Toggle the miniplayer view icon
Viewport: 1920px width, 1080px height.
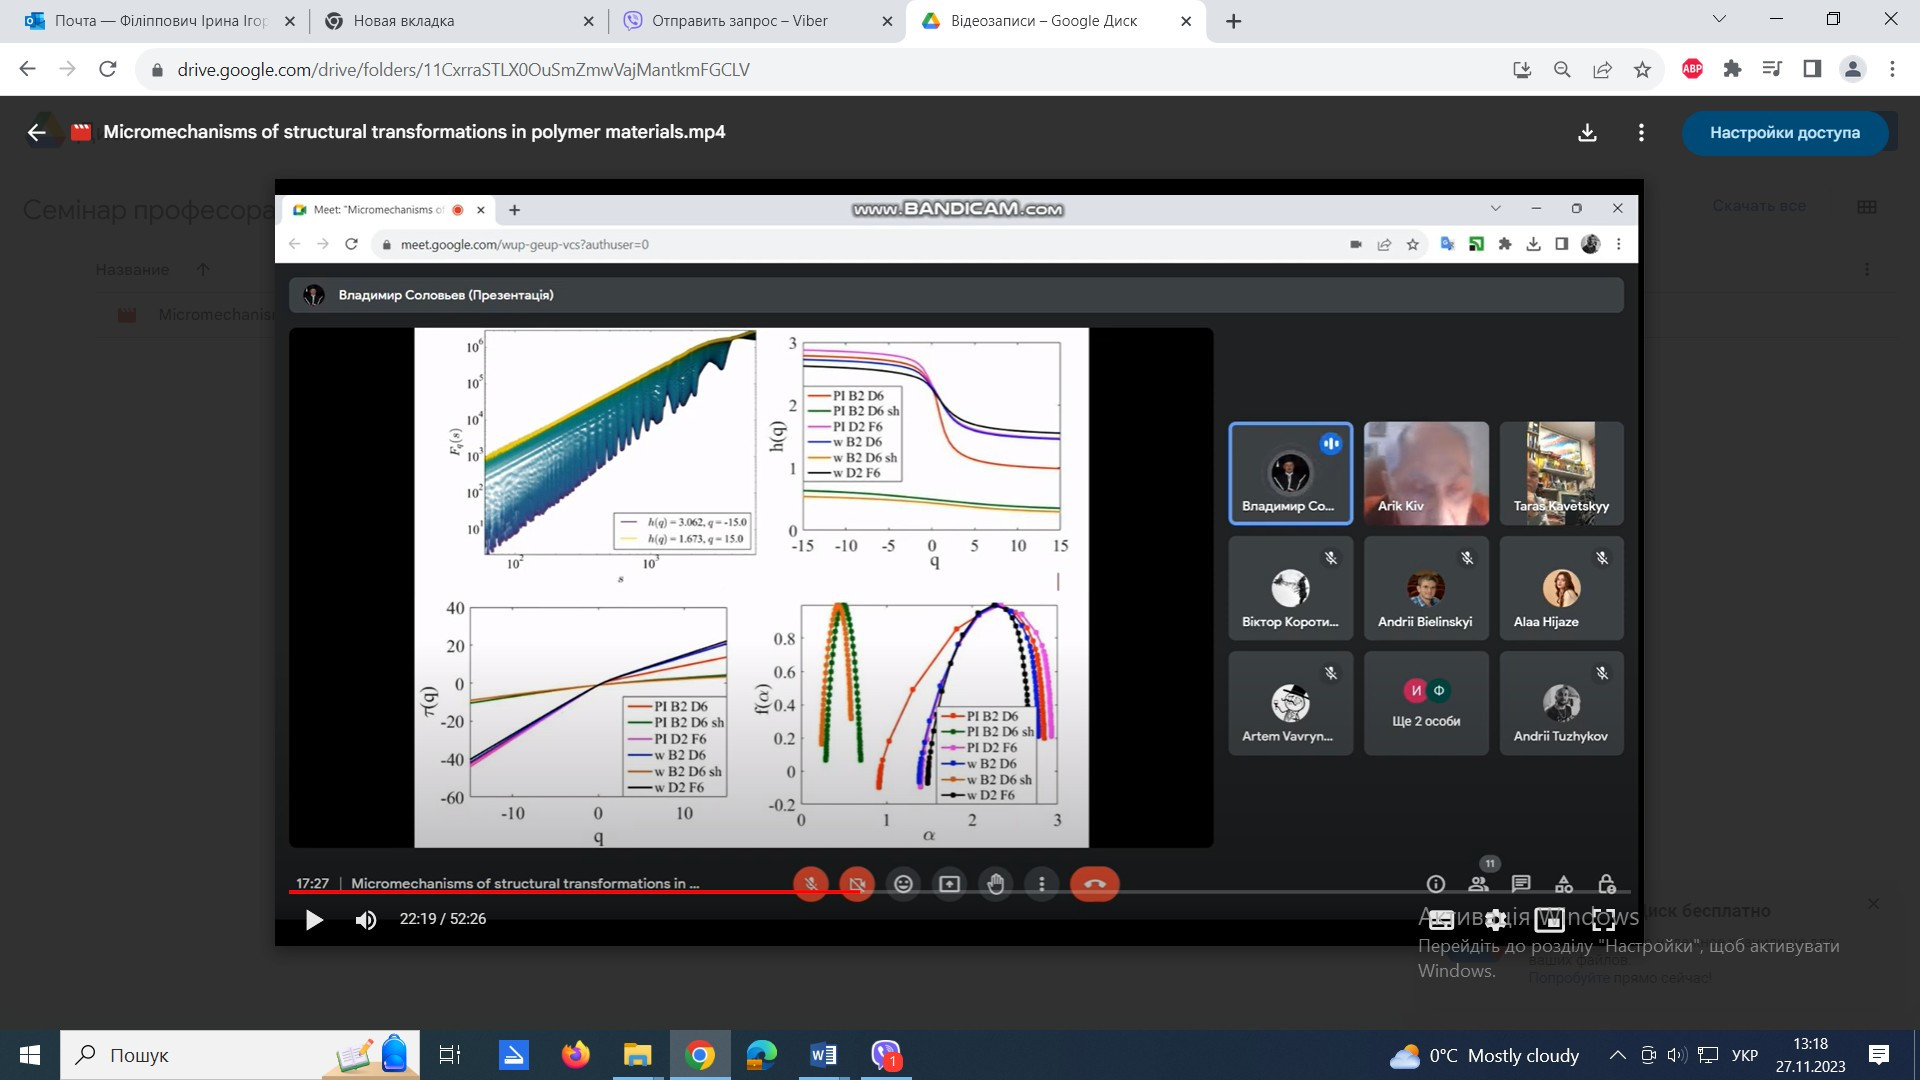pyautogui.click(x=1549, y=920)
